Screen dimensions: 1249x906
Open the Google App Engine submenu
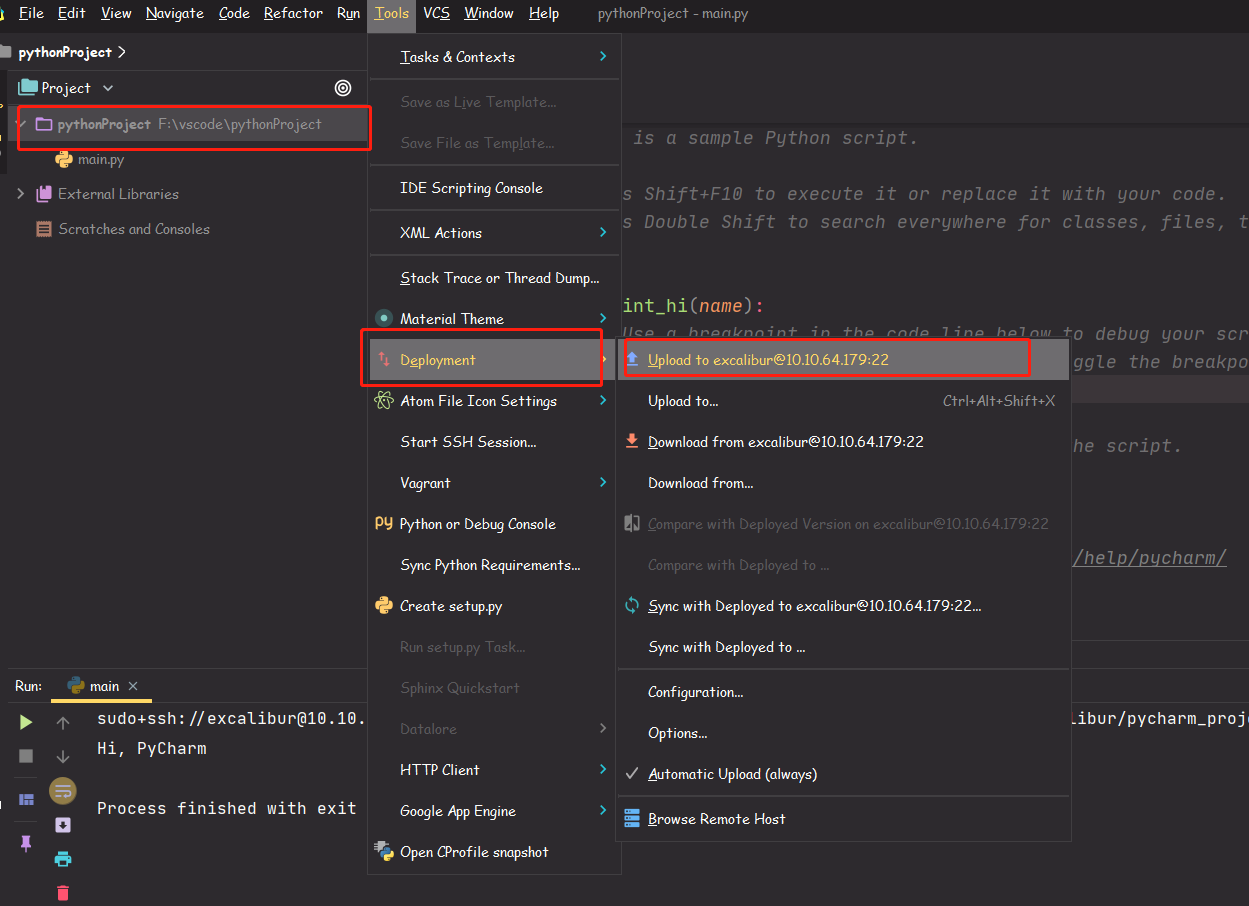pos(494,811)
